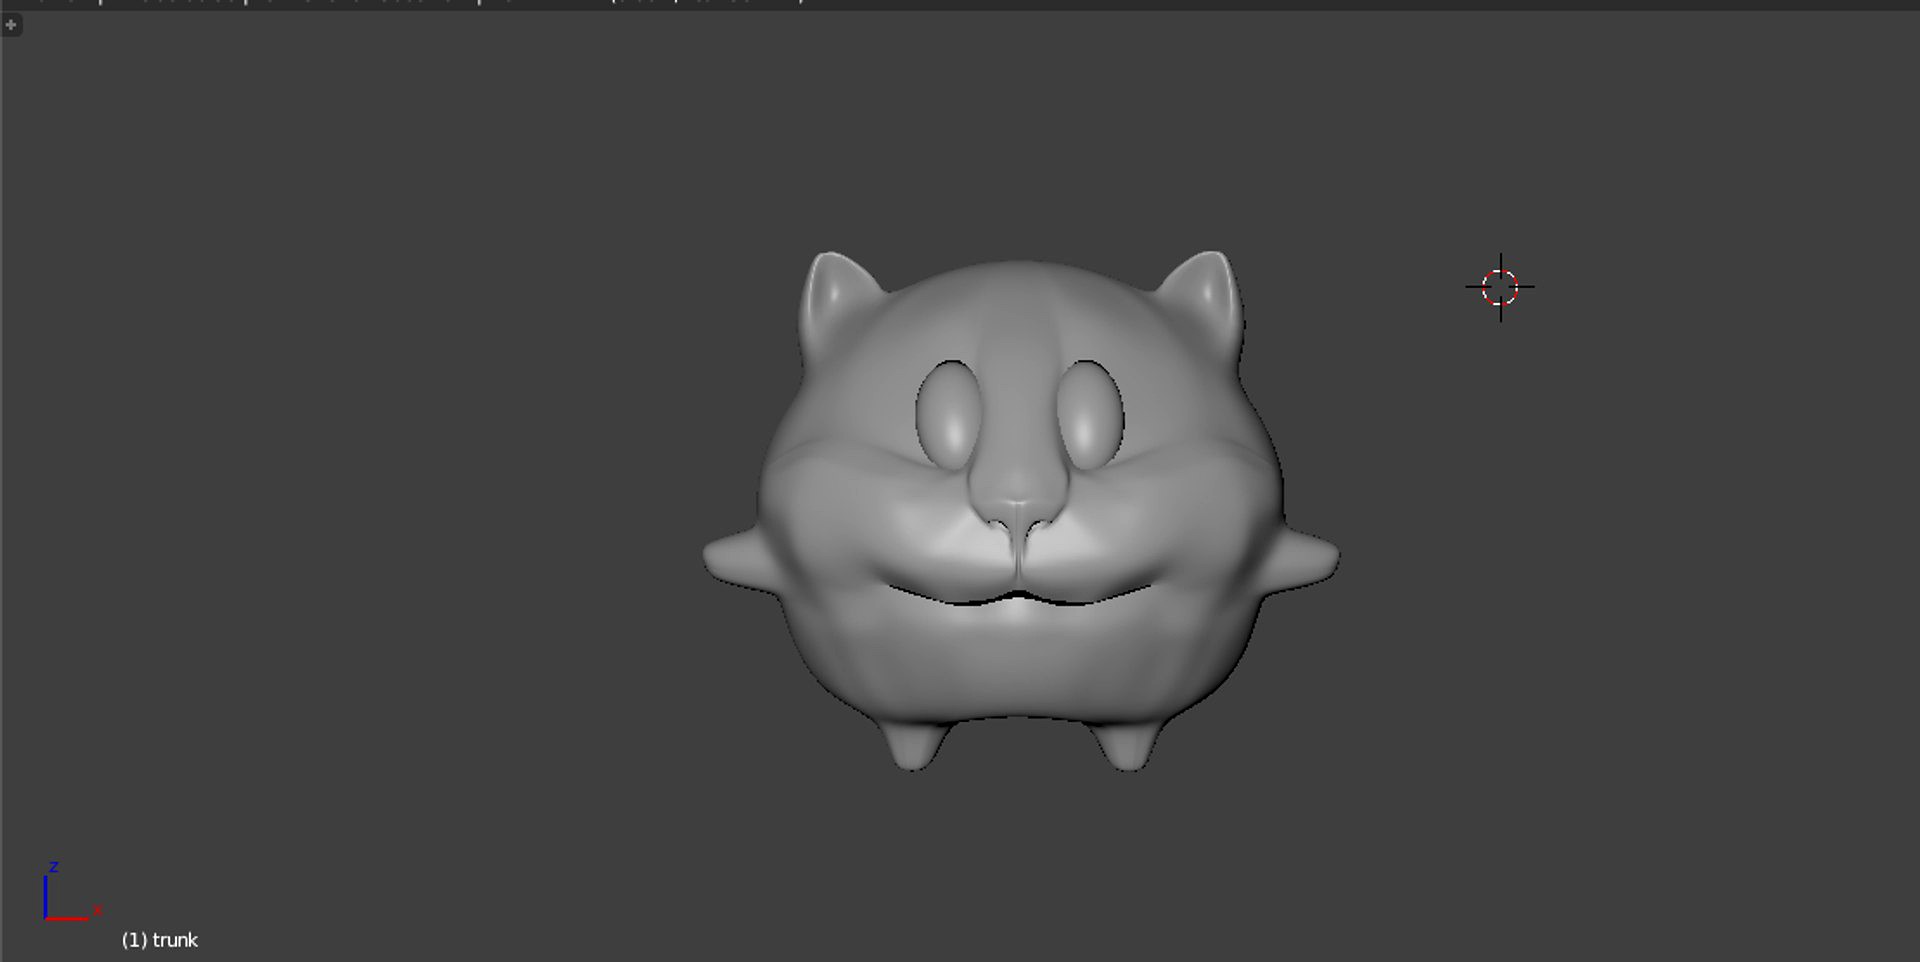Image resolution: width=1920 pixels, height=962 pixels.
Task: Click the '(1) trunk' object name label
Action: point(160,940)
